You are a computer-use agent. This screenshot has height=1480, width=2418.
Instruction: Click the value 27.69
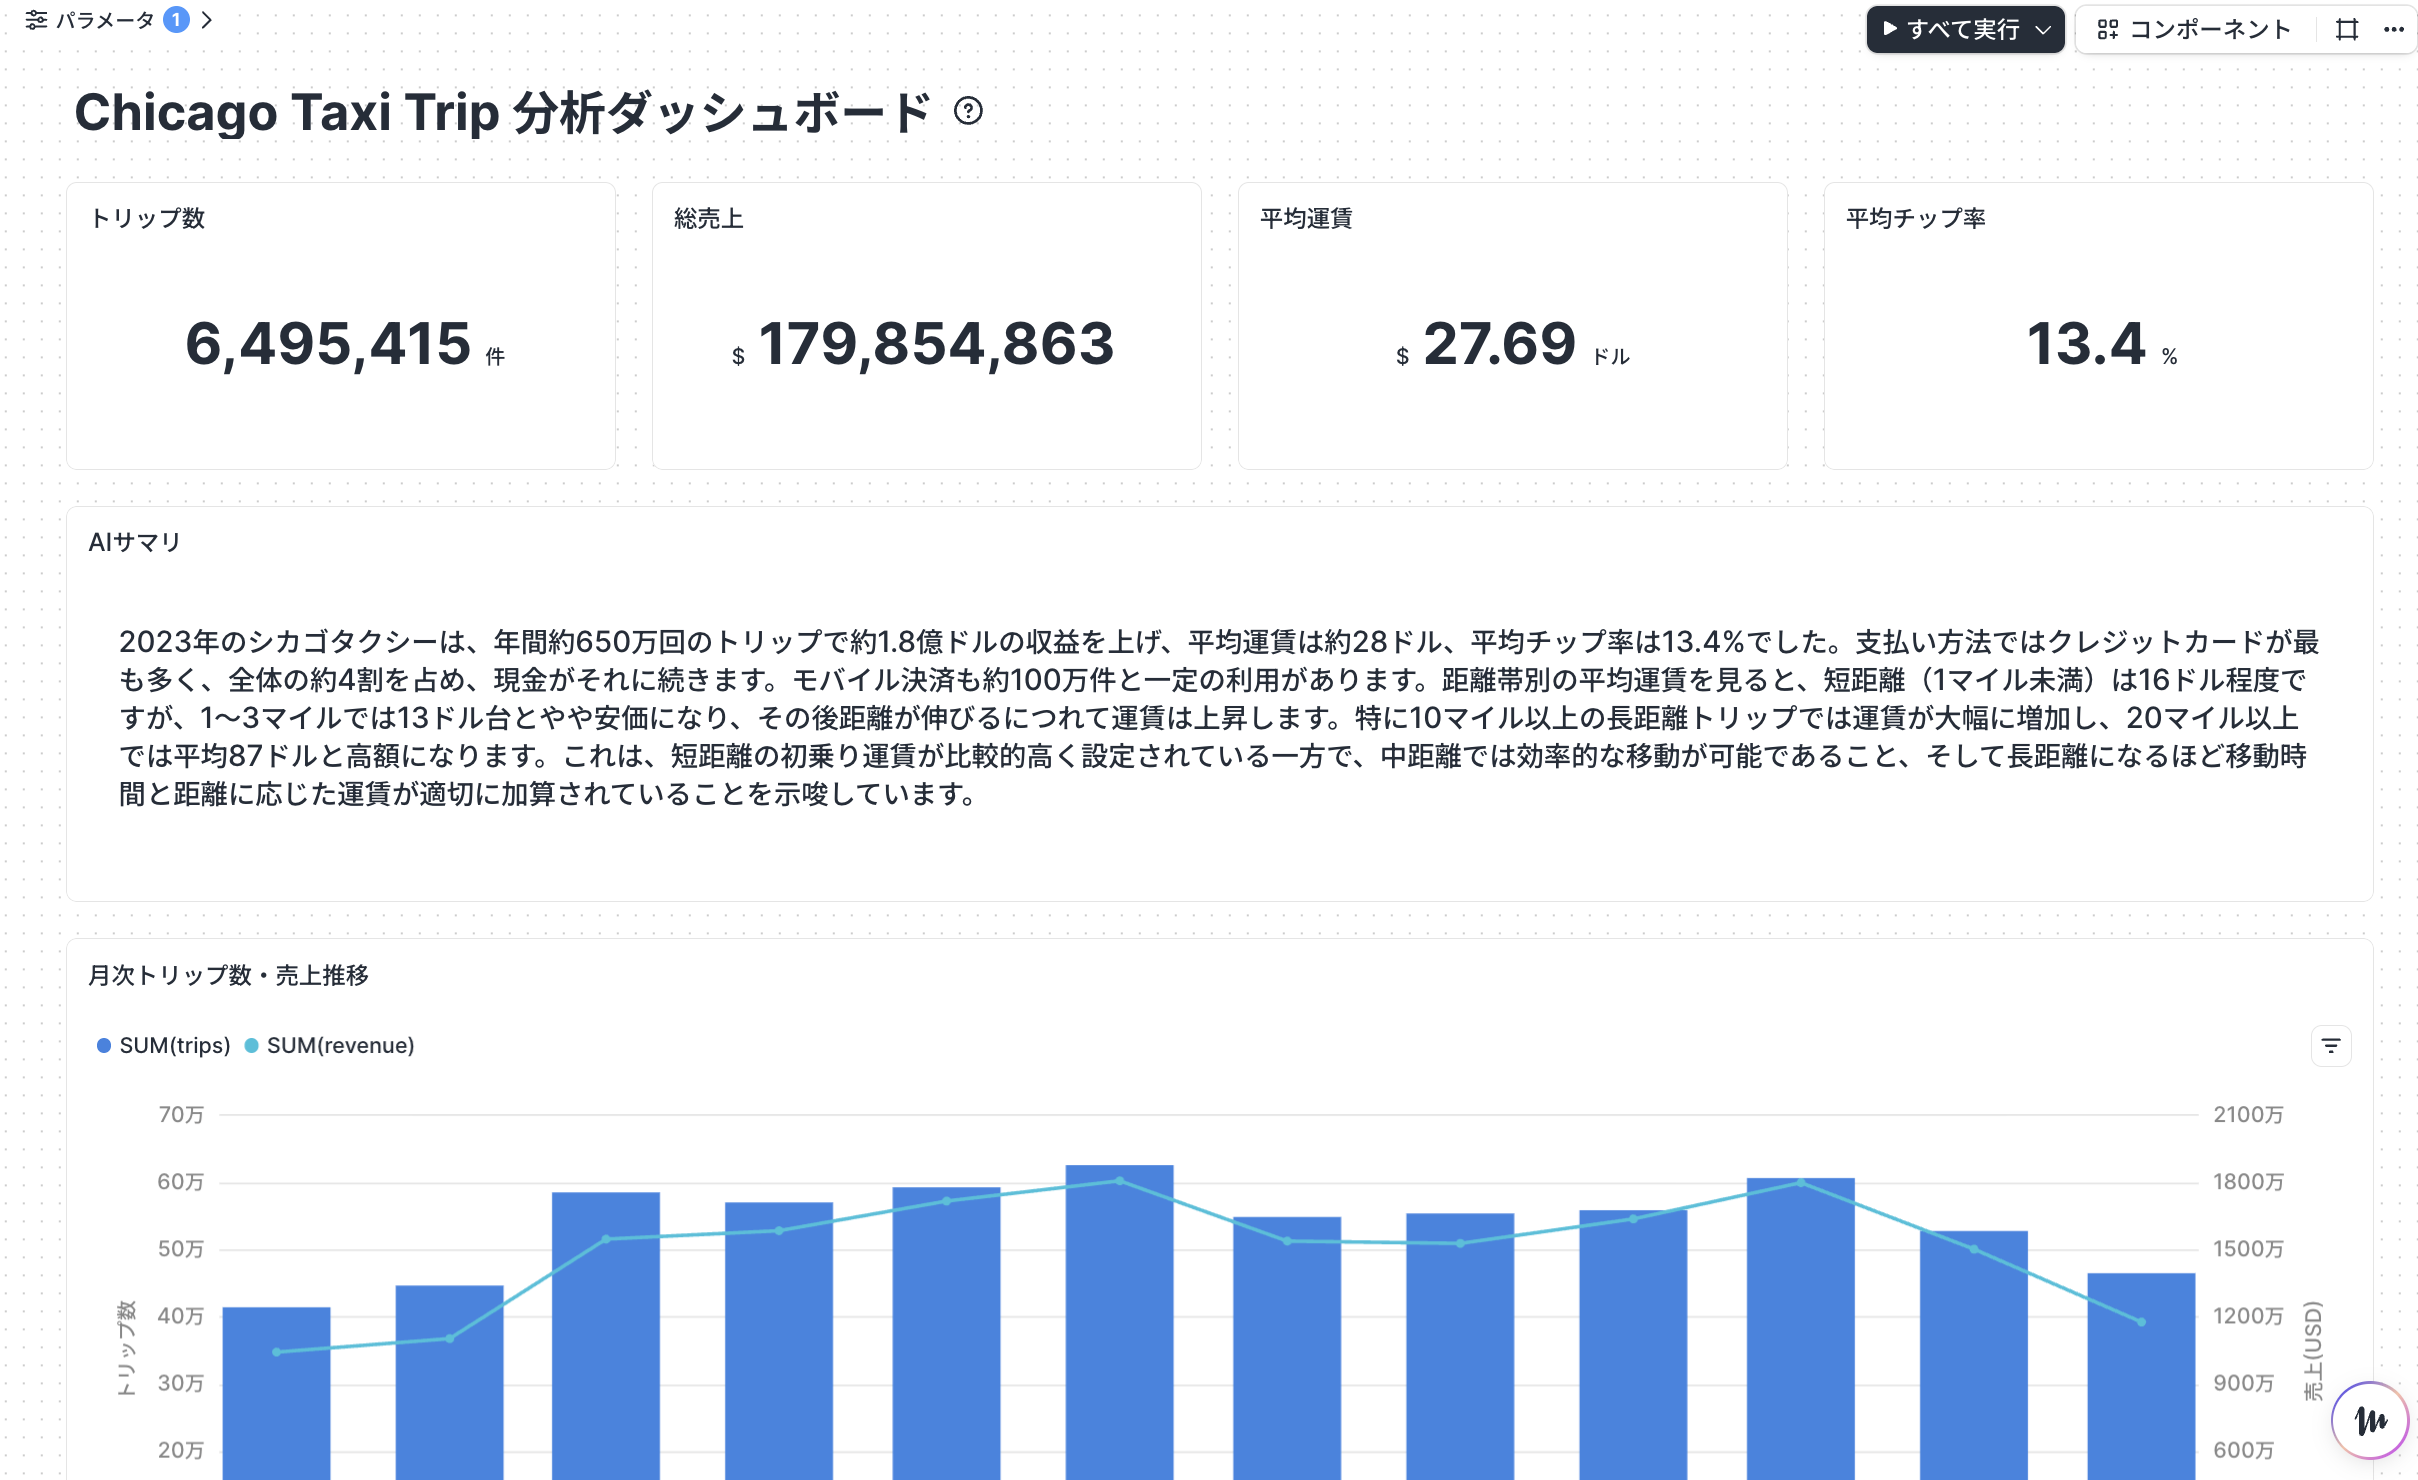tap(1499, 344)
